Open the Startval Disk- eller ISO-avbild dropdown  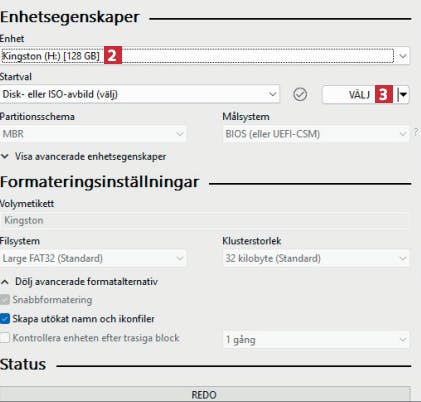coord(140,94)
